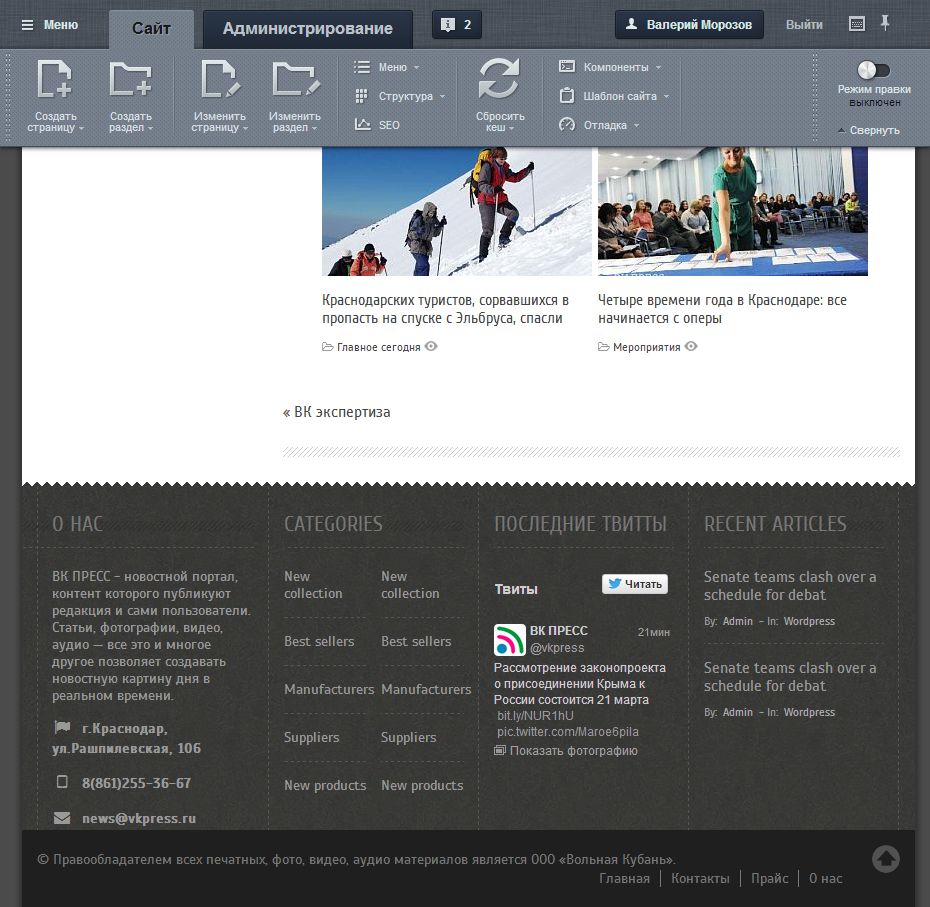Click the Изменить страницу icon
This screenshot has height=907, width=930.
[219, 78]
